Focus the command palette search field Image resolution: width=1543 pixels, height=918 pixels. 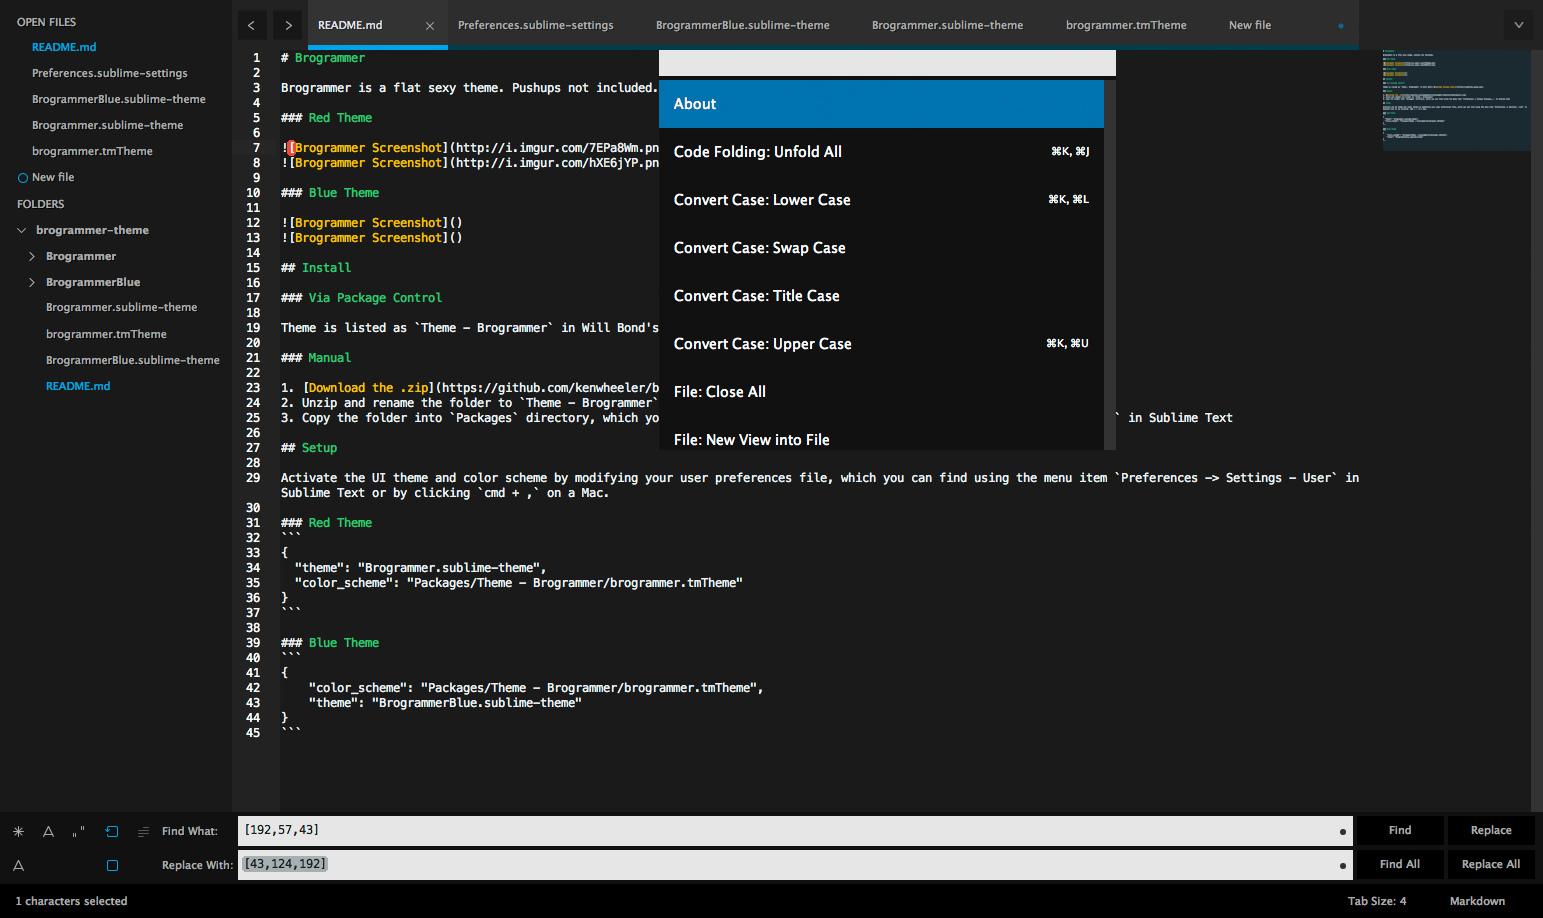[887, 62]
